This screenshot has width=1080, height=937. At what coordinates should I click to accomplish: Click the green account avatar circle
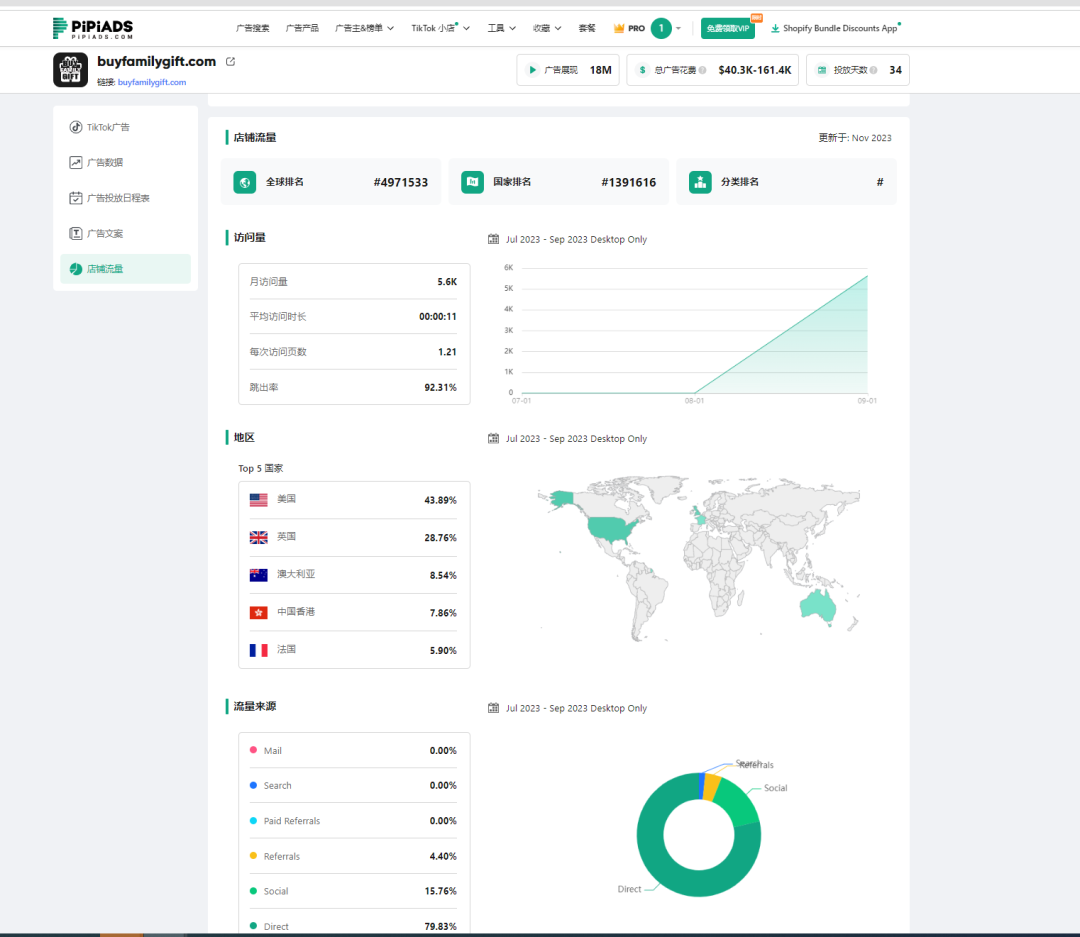pos(661,28)
